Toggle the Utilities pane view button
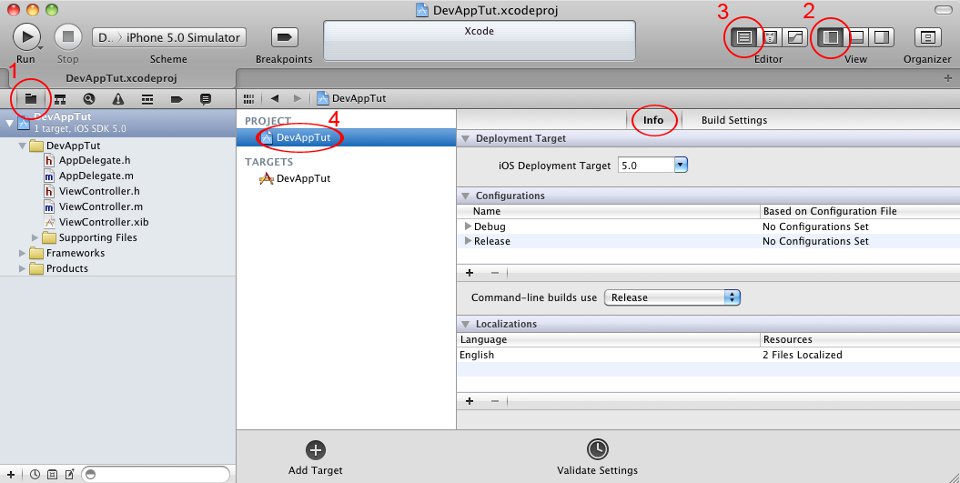Viewport: 960px width, 483px height. point(882,37)
